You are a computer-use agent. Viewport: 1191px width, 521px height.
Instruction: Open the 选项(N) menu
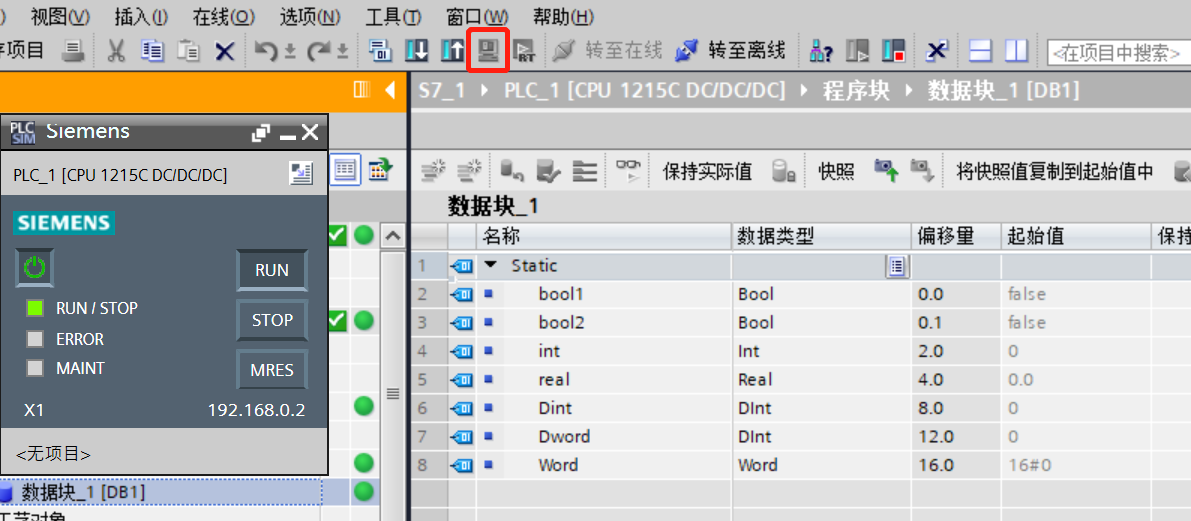click(x=310, y=17)
